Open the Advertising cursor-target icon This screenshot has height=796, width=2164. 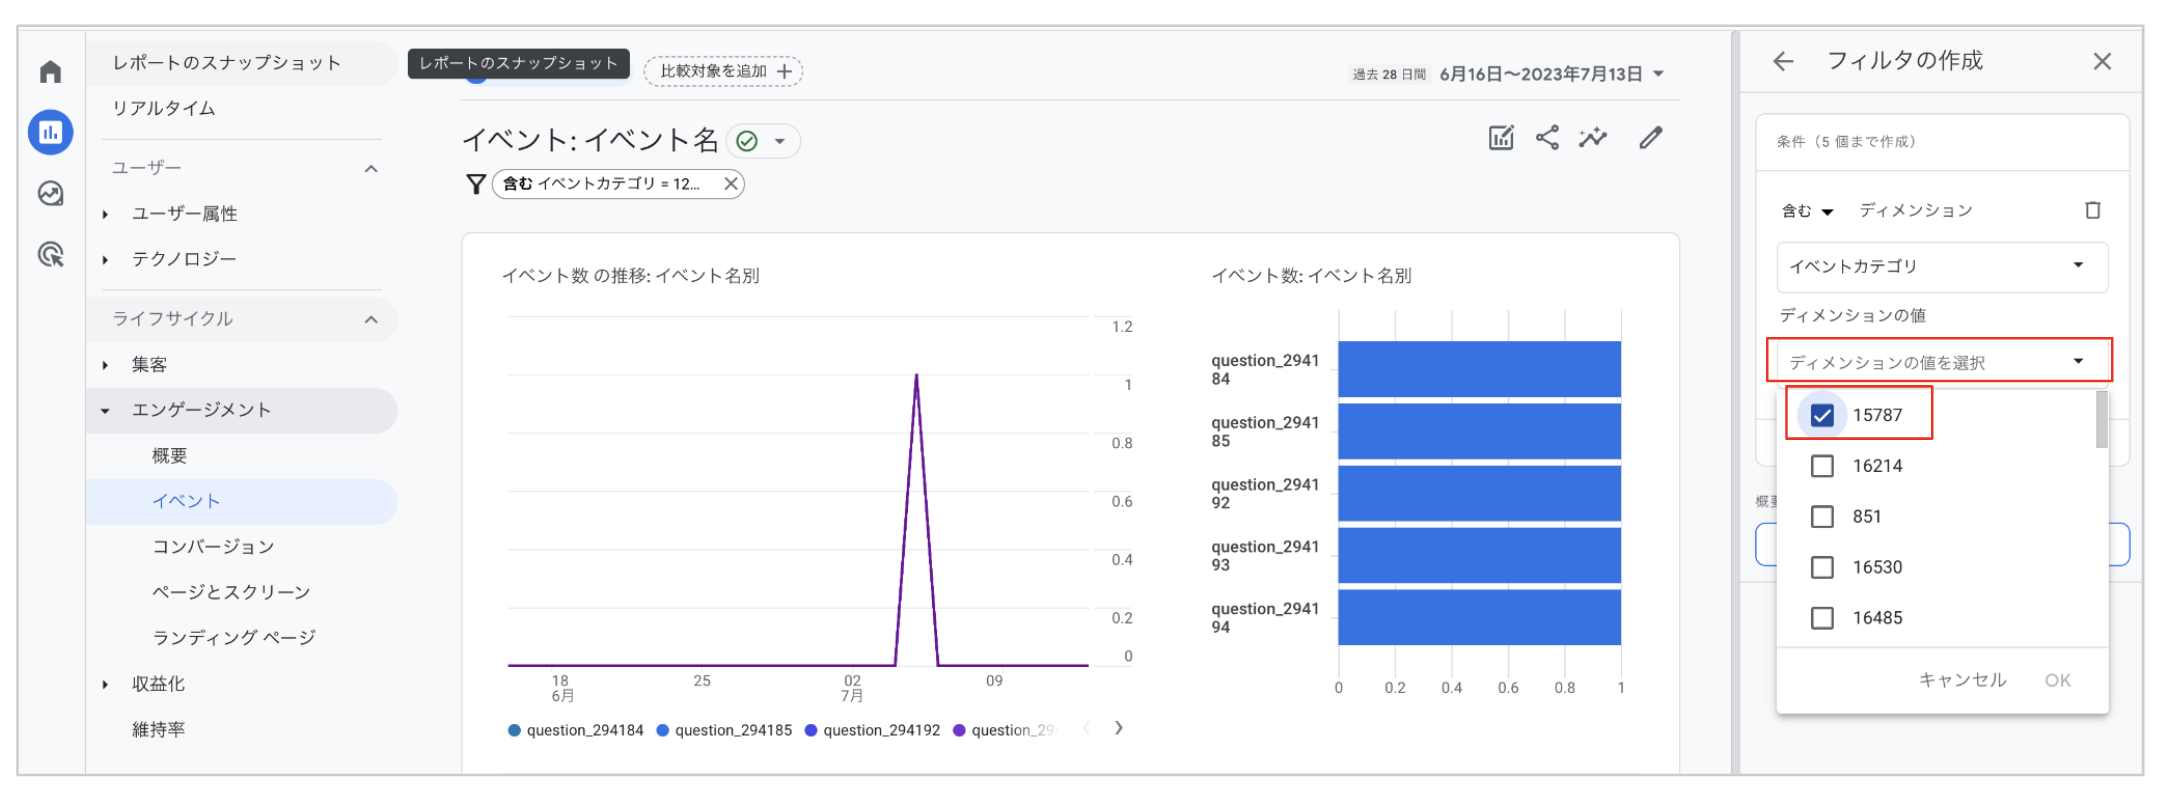coord(50,254)
